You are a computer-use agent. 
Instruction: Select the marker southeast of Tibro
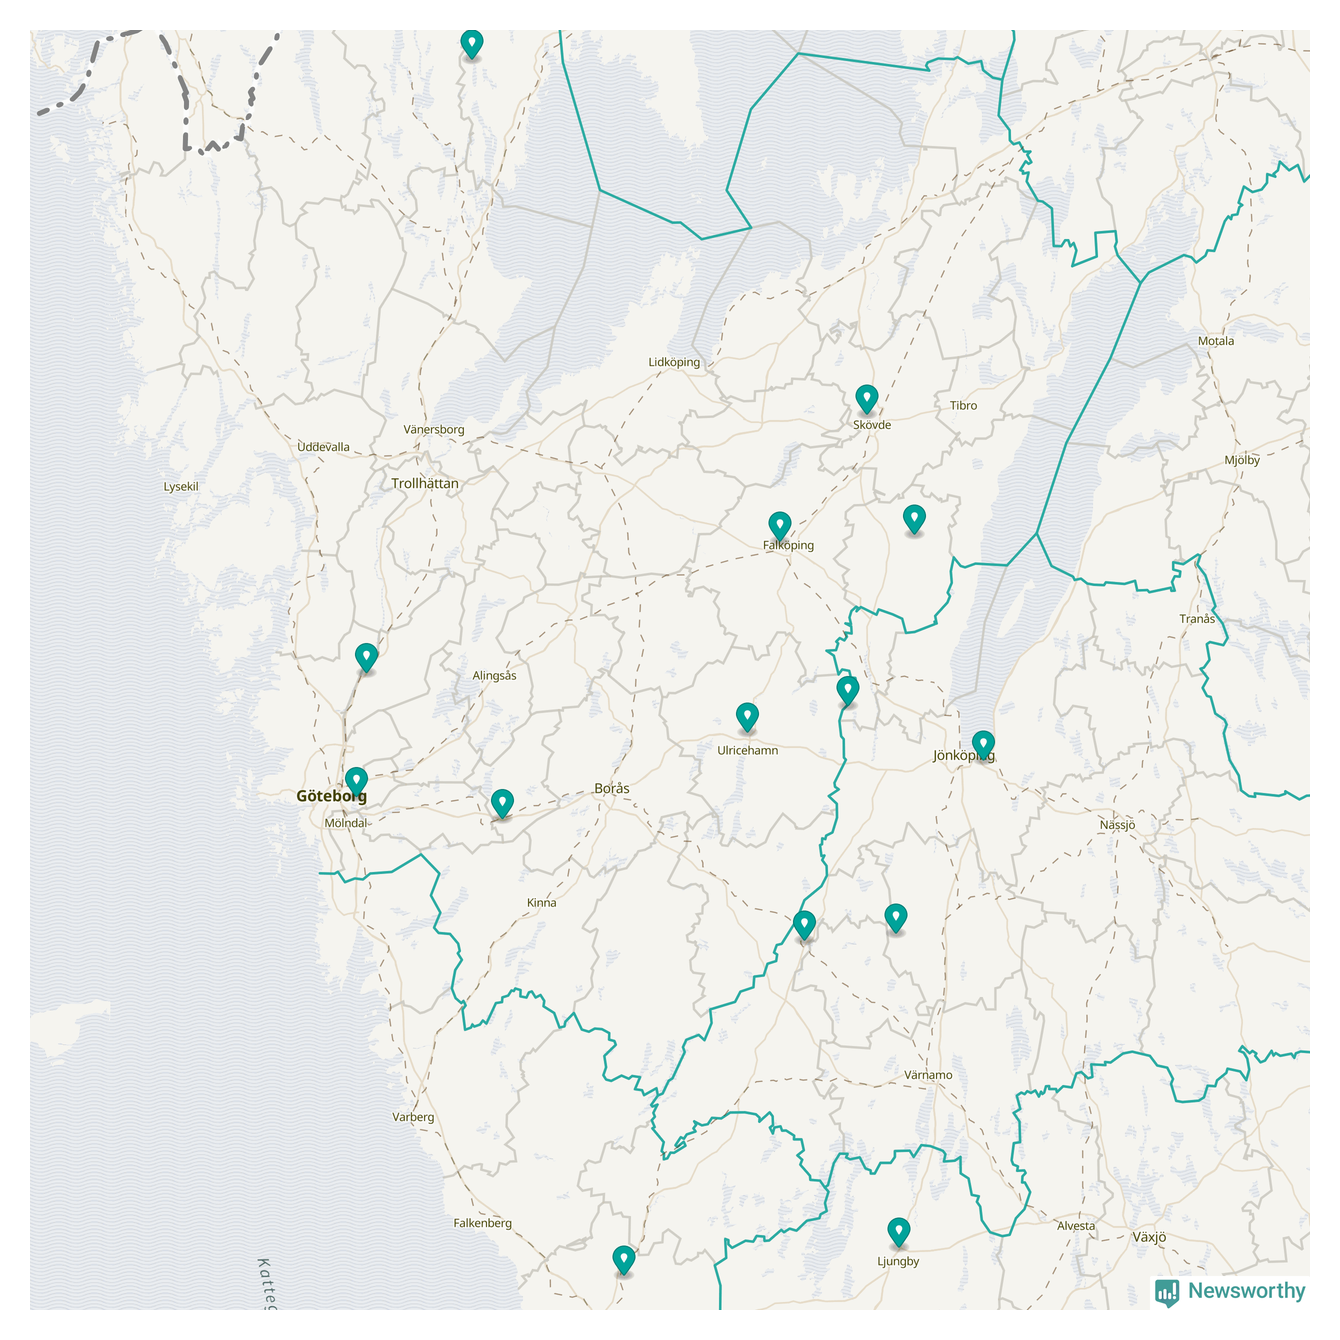coord(914,519)
